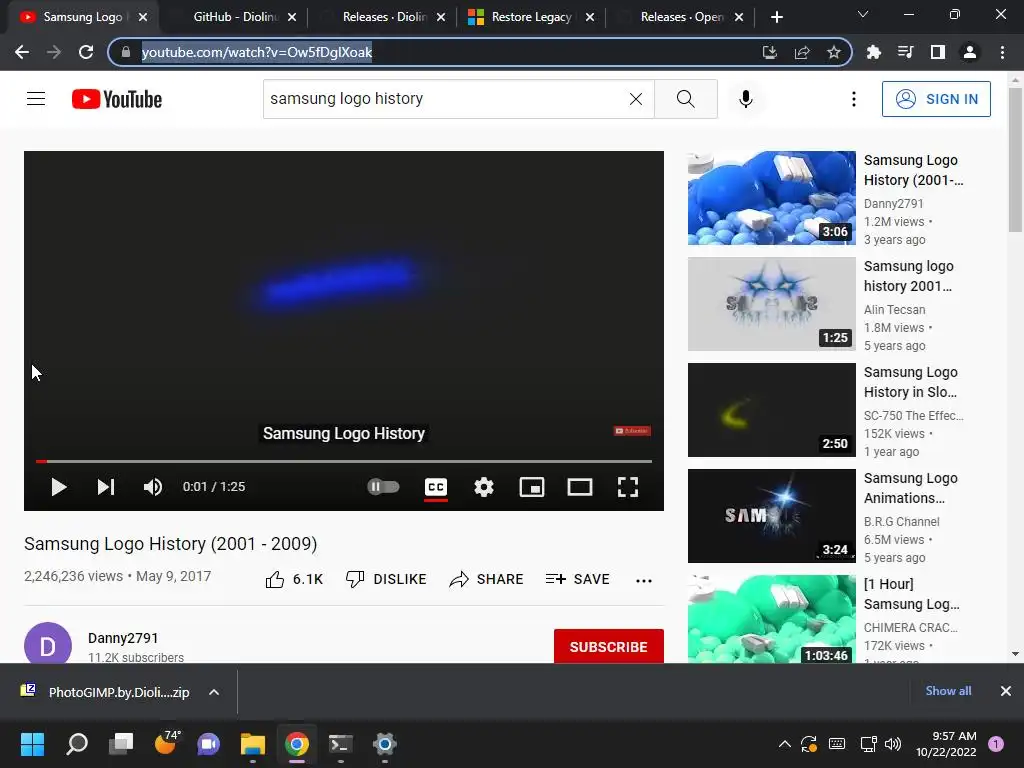This screenshot has width=1024, height=768.
Task: Switch to theater mode
Action: (580, 487)
